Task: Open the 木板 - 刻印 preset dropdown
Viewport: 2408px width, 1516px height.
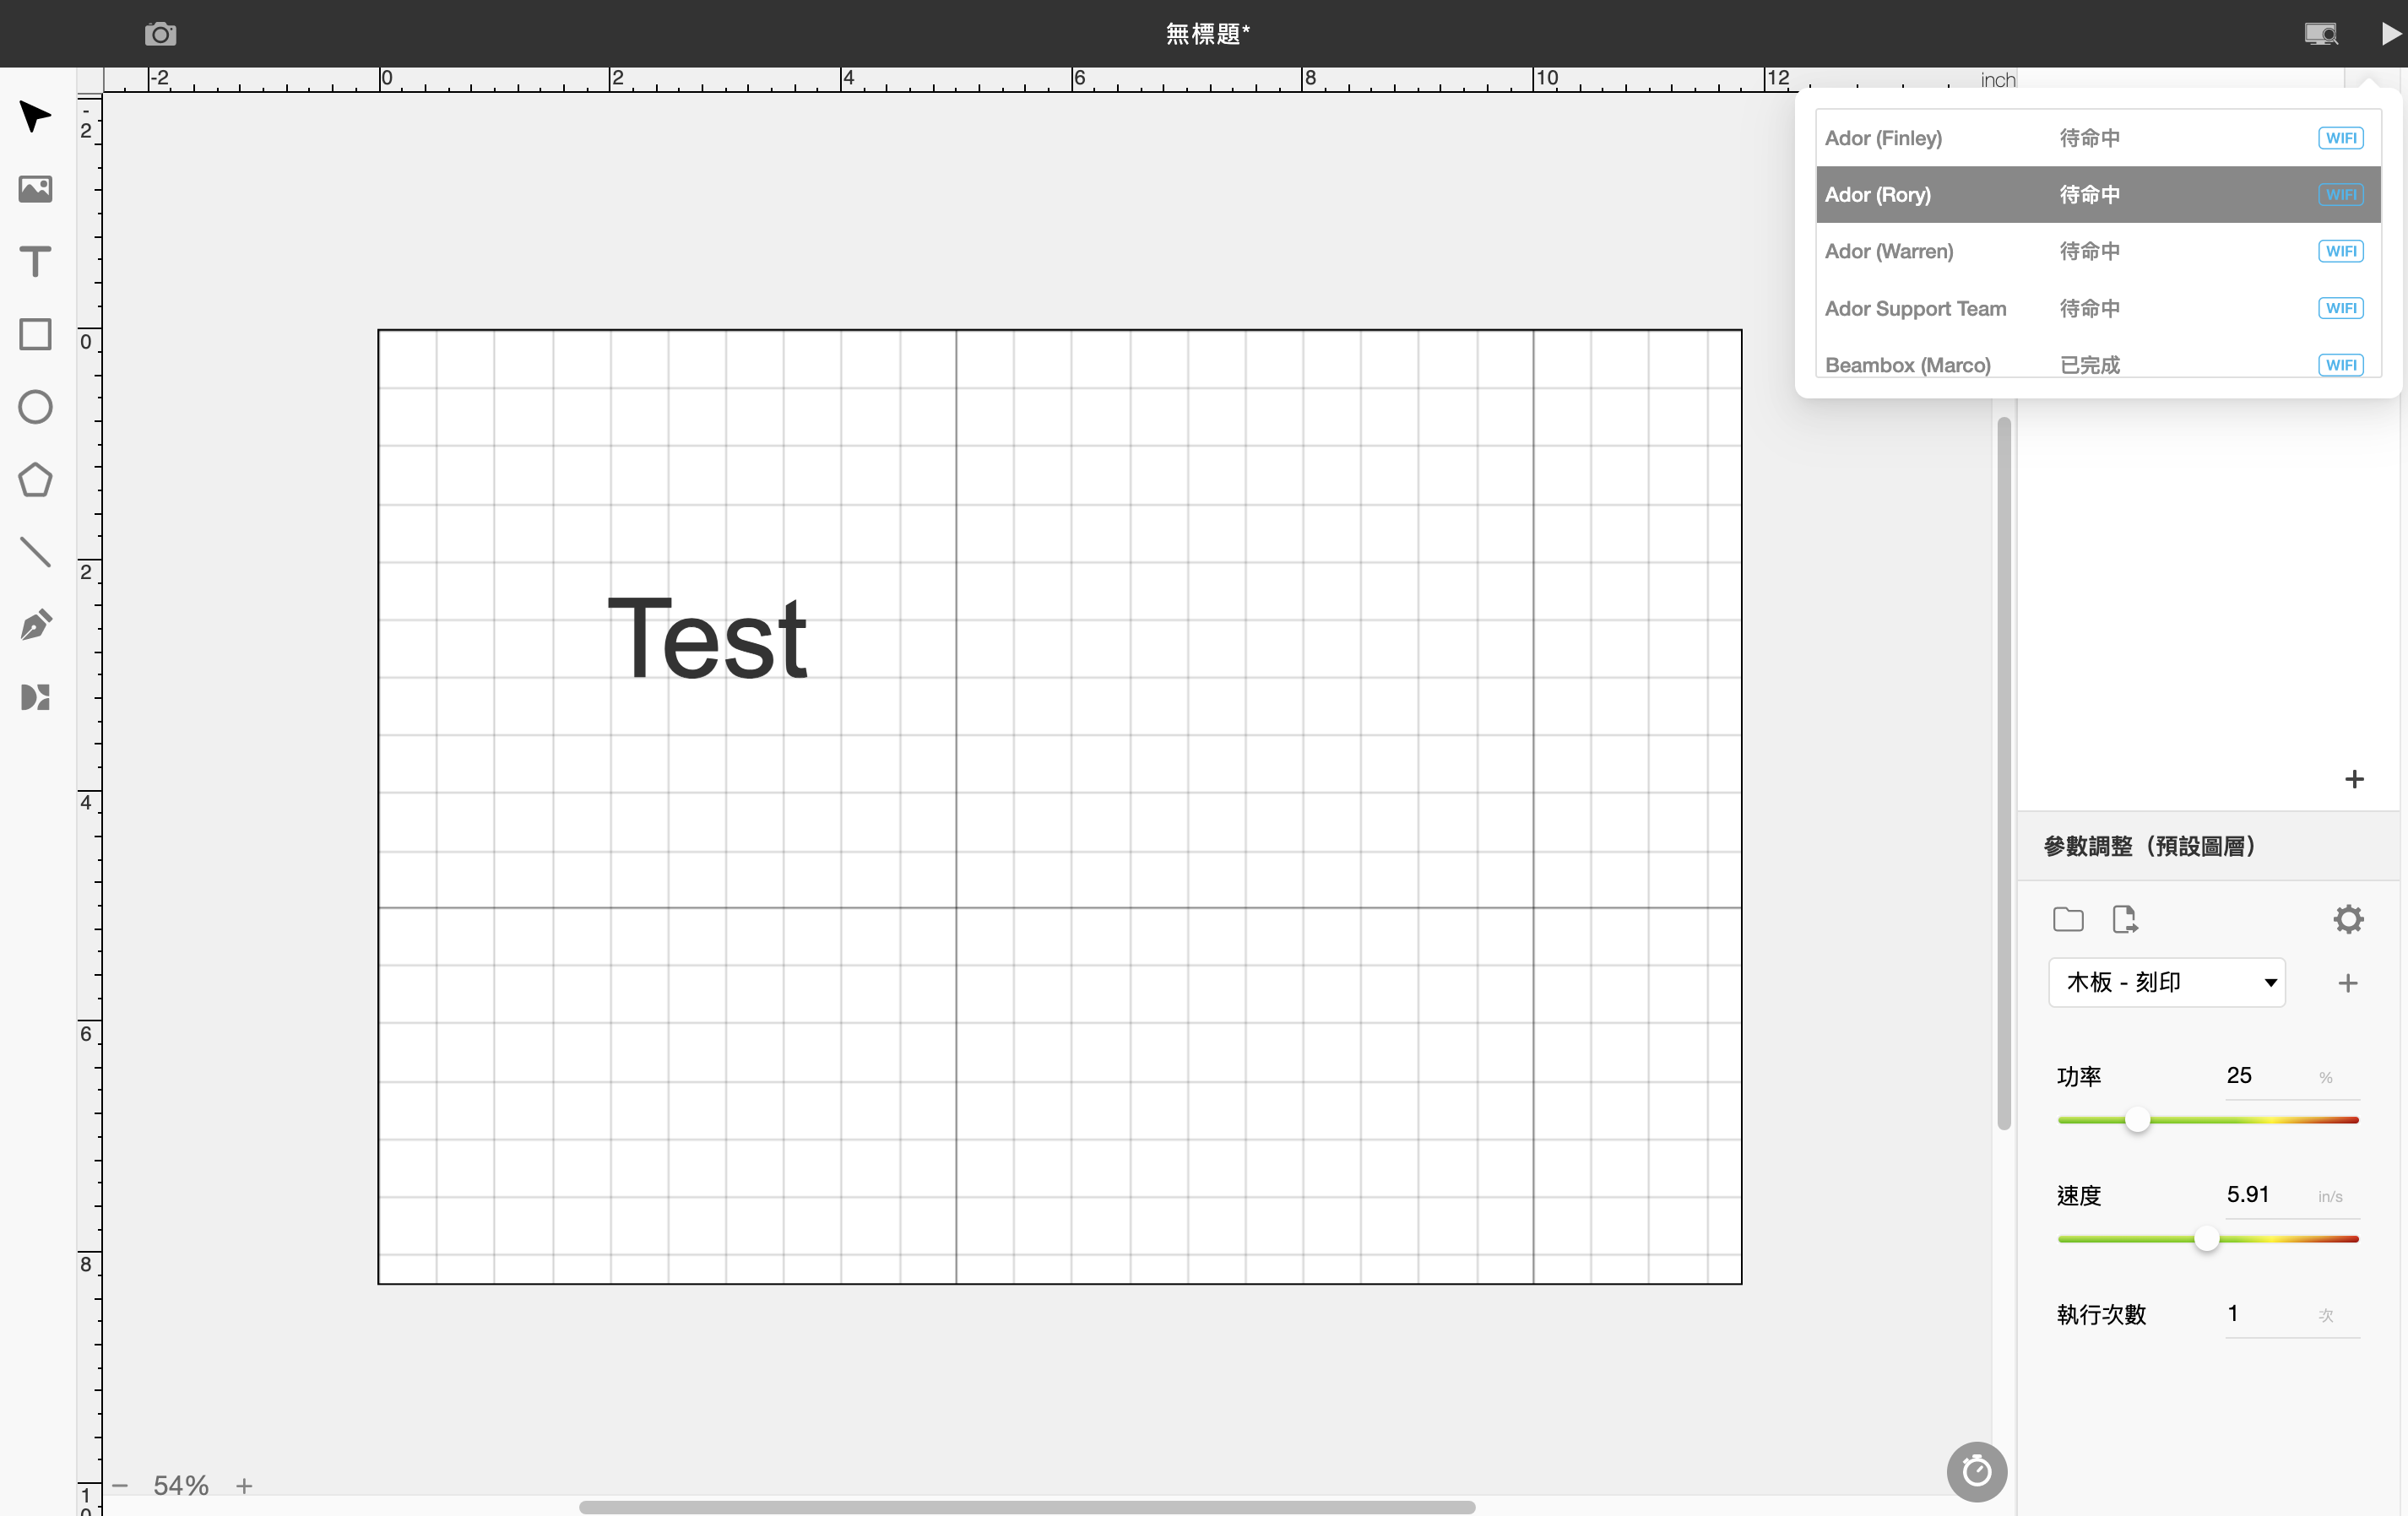Action: click(2167, 982)
